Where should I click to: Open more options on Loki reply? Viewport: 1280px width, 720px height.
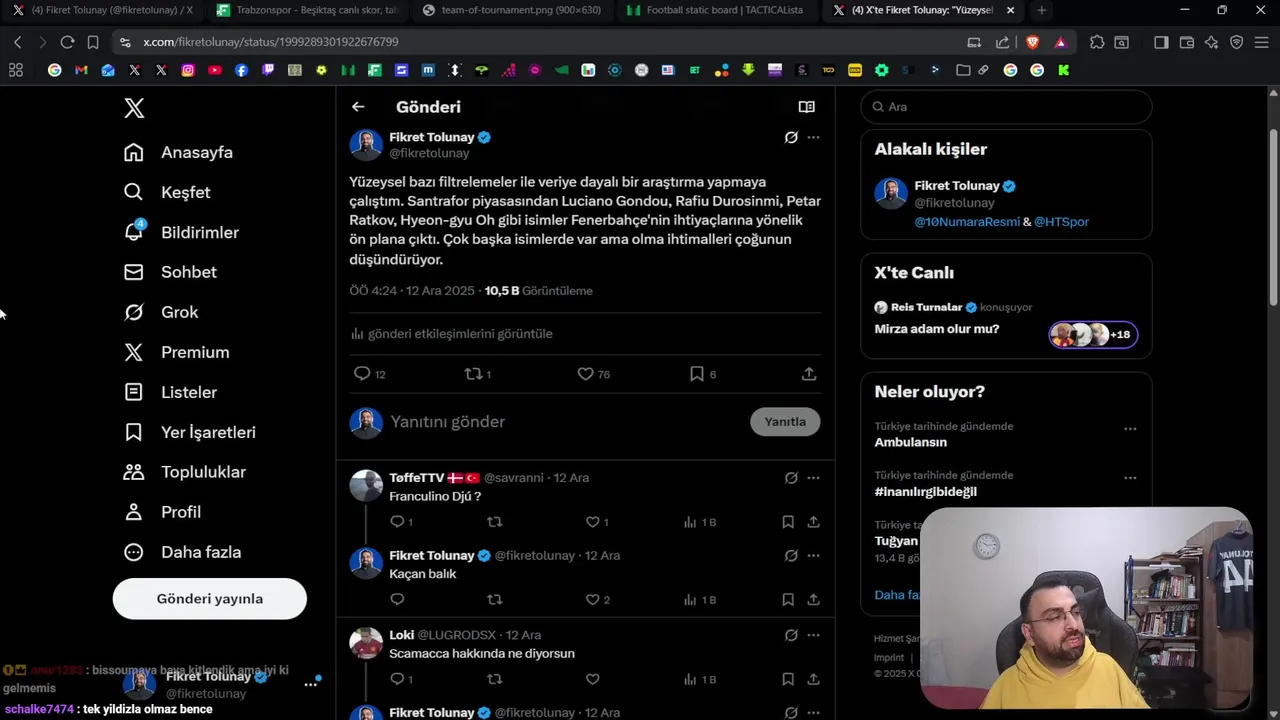click(x=813, y=635)
